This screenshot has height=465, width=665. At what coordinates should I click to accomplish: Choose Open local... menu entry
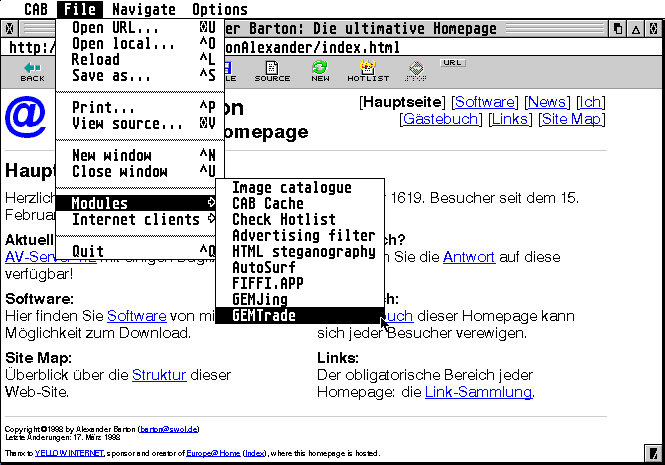140,44
